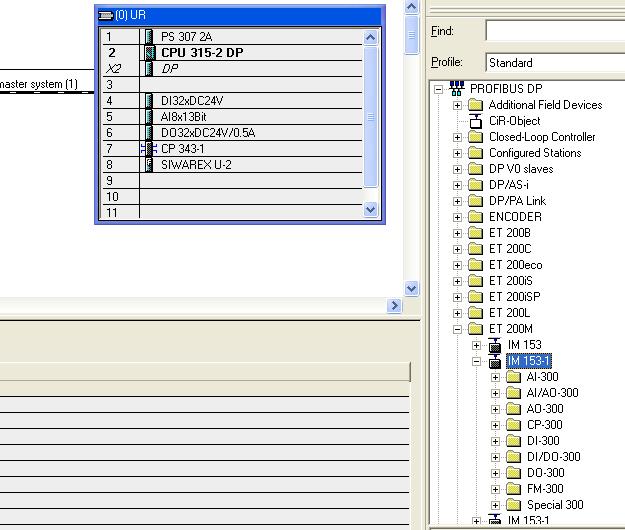Image resolution: width=625 pixels, height=530 pixels.
Task: Select empty slot 10 in the rack
Action: click(x=232, y=196)
